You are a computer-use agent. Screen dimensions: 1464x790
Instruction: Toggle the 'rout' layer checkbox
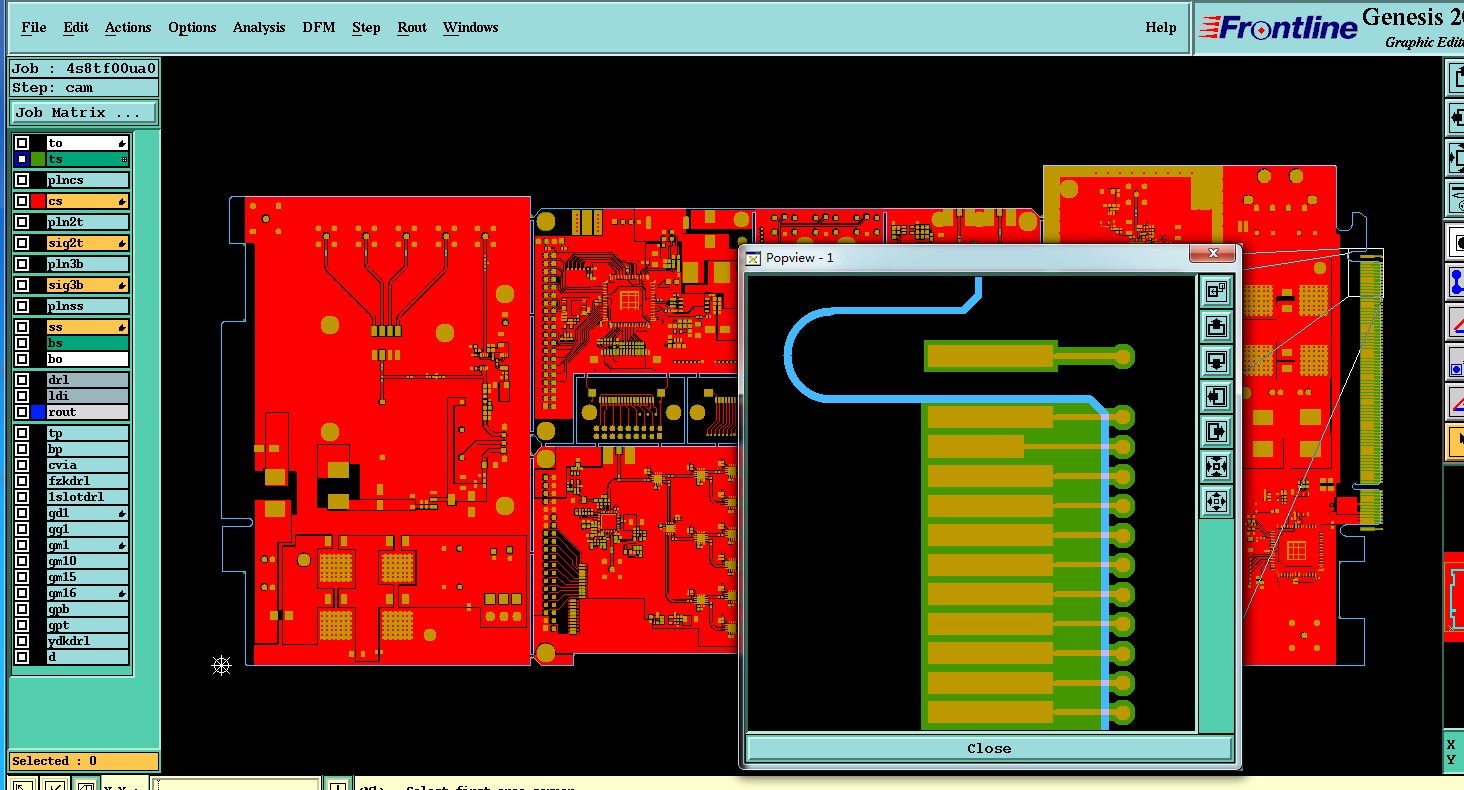pyautogui.click(x=22, y=412)
